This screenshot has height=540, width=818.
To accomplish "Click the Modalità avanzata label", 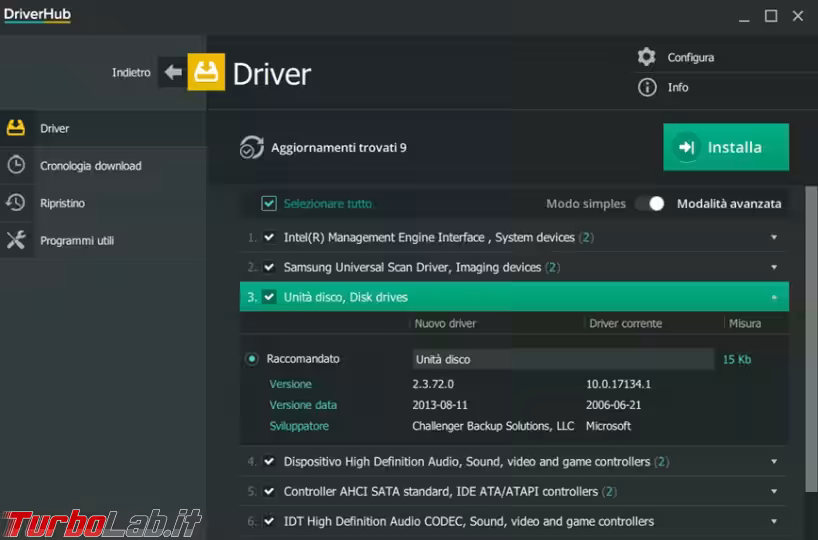I will pos(729,203).
